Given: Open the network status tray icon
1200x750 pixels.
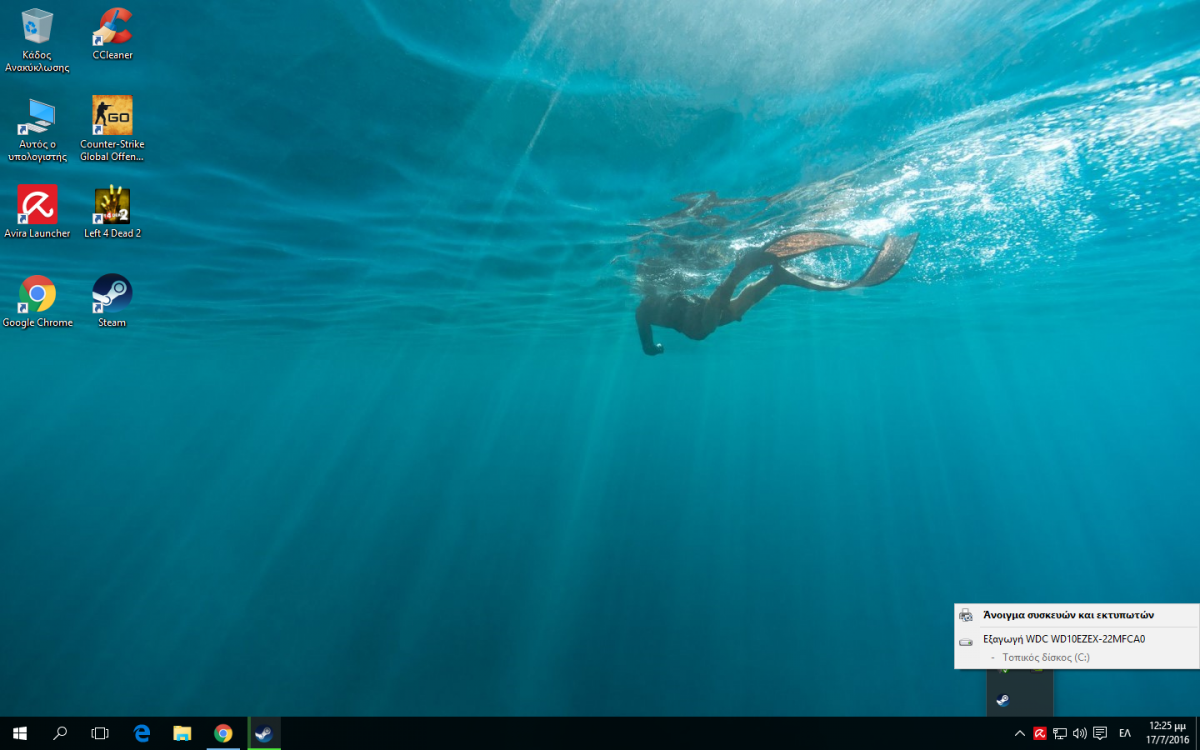Looking at the screenshot, I should pyautogui.click(x=1060, y=733).
